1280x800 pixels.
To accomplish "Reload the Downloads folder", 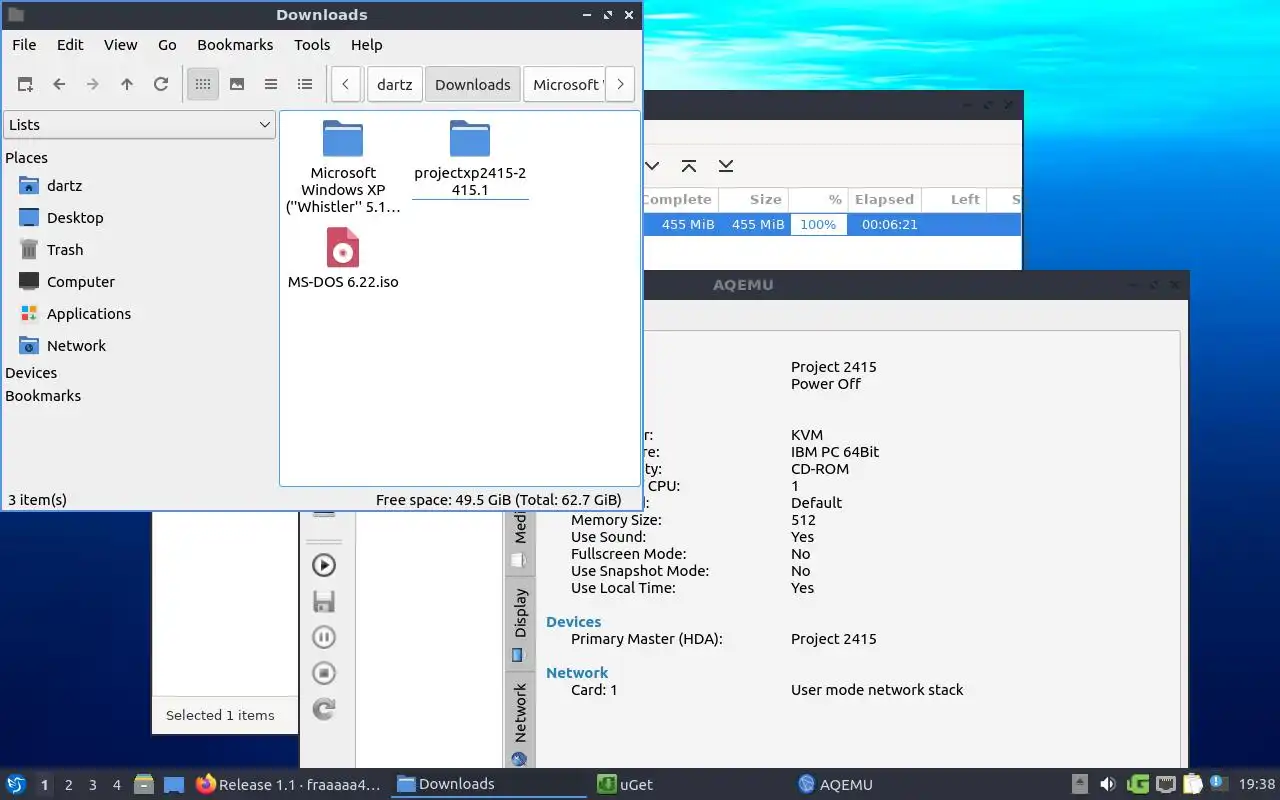I will point(161,85).
